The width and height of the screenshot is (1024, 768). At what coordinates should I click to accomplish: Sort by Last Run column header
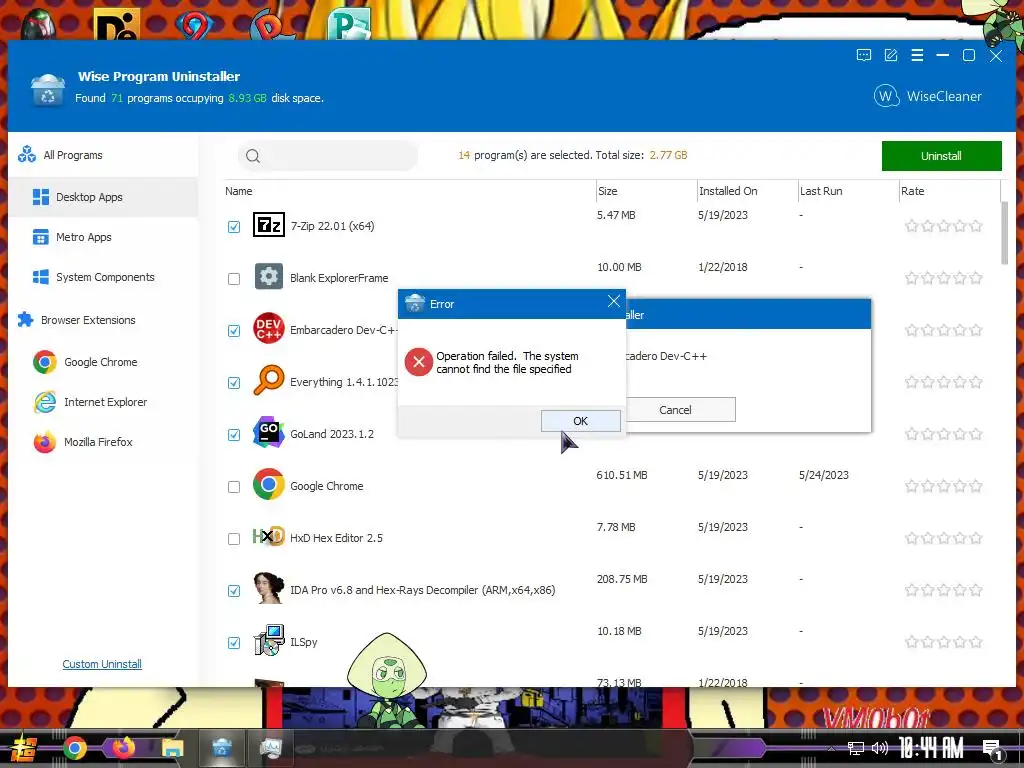[x=821, y=191]
